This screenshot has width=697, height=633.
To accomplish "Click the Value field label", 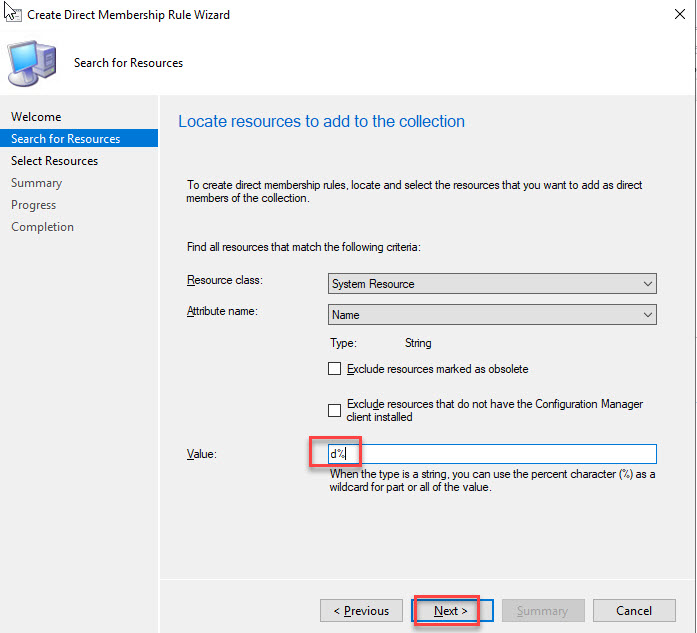I will coord(202,454).
